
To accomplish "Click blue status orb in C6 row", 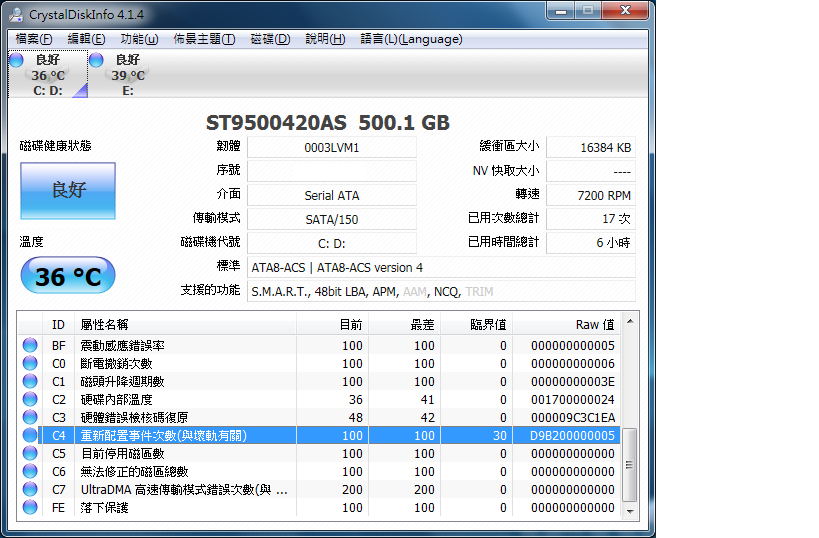I will pos(30,471).
